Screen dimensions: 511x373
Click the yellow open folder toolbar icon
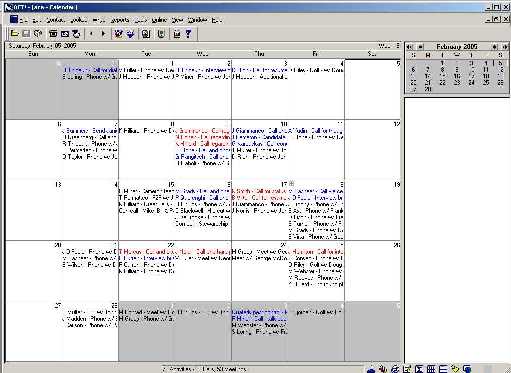point(14,33)
